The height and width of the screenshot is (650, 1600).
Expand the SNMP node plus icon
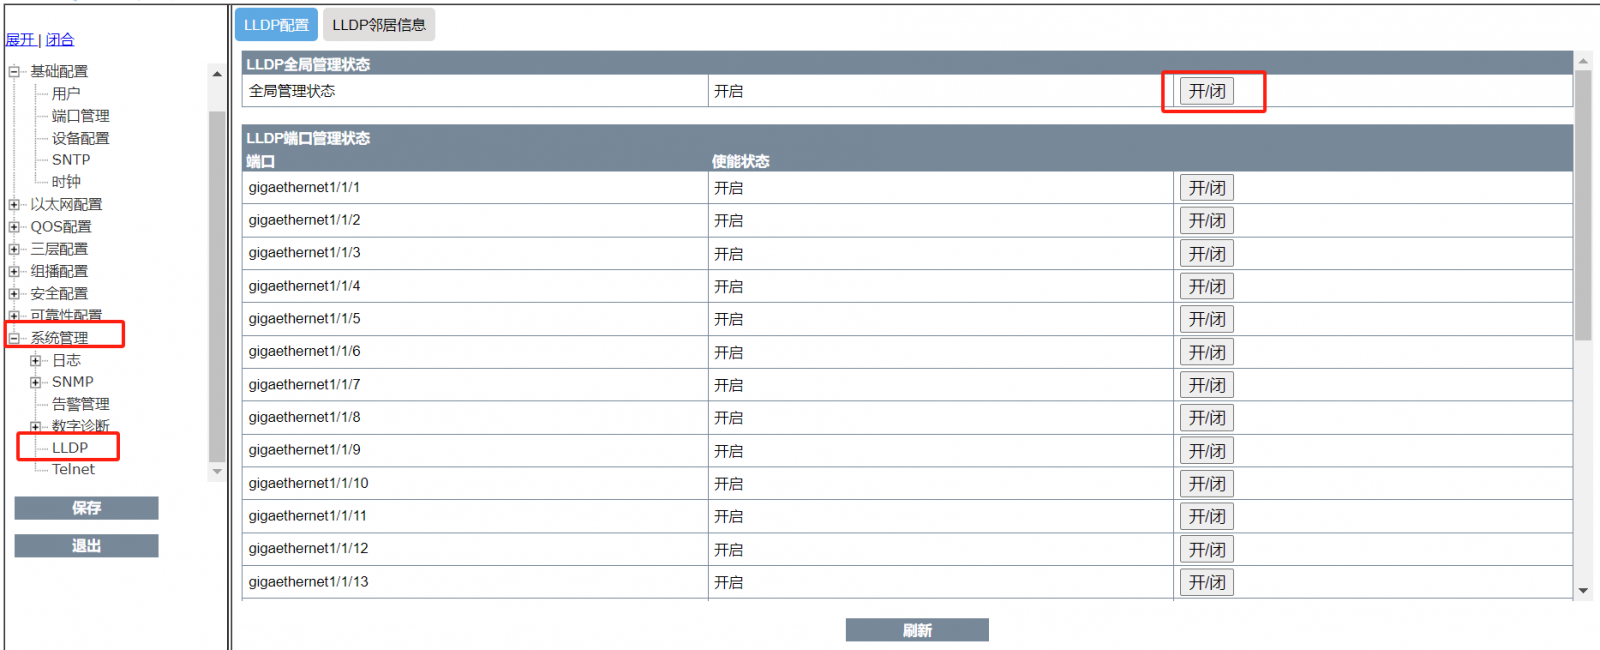[x=36, y=382]
